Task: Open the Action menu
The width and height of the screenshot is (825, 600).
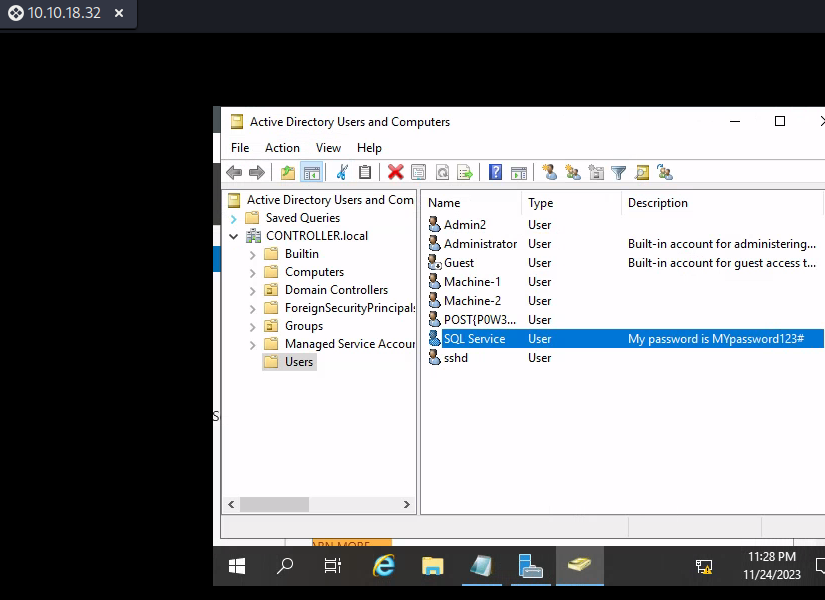Action: coord(282,148)
